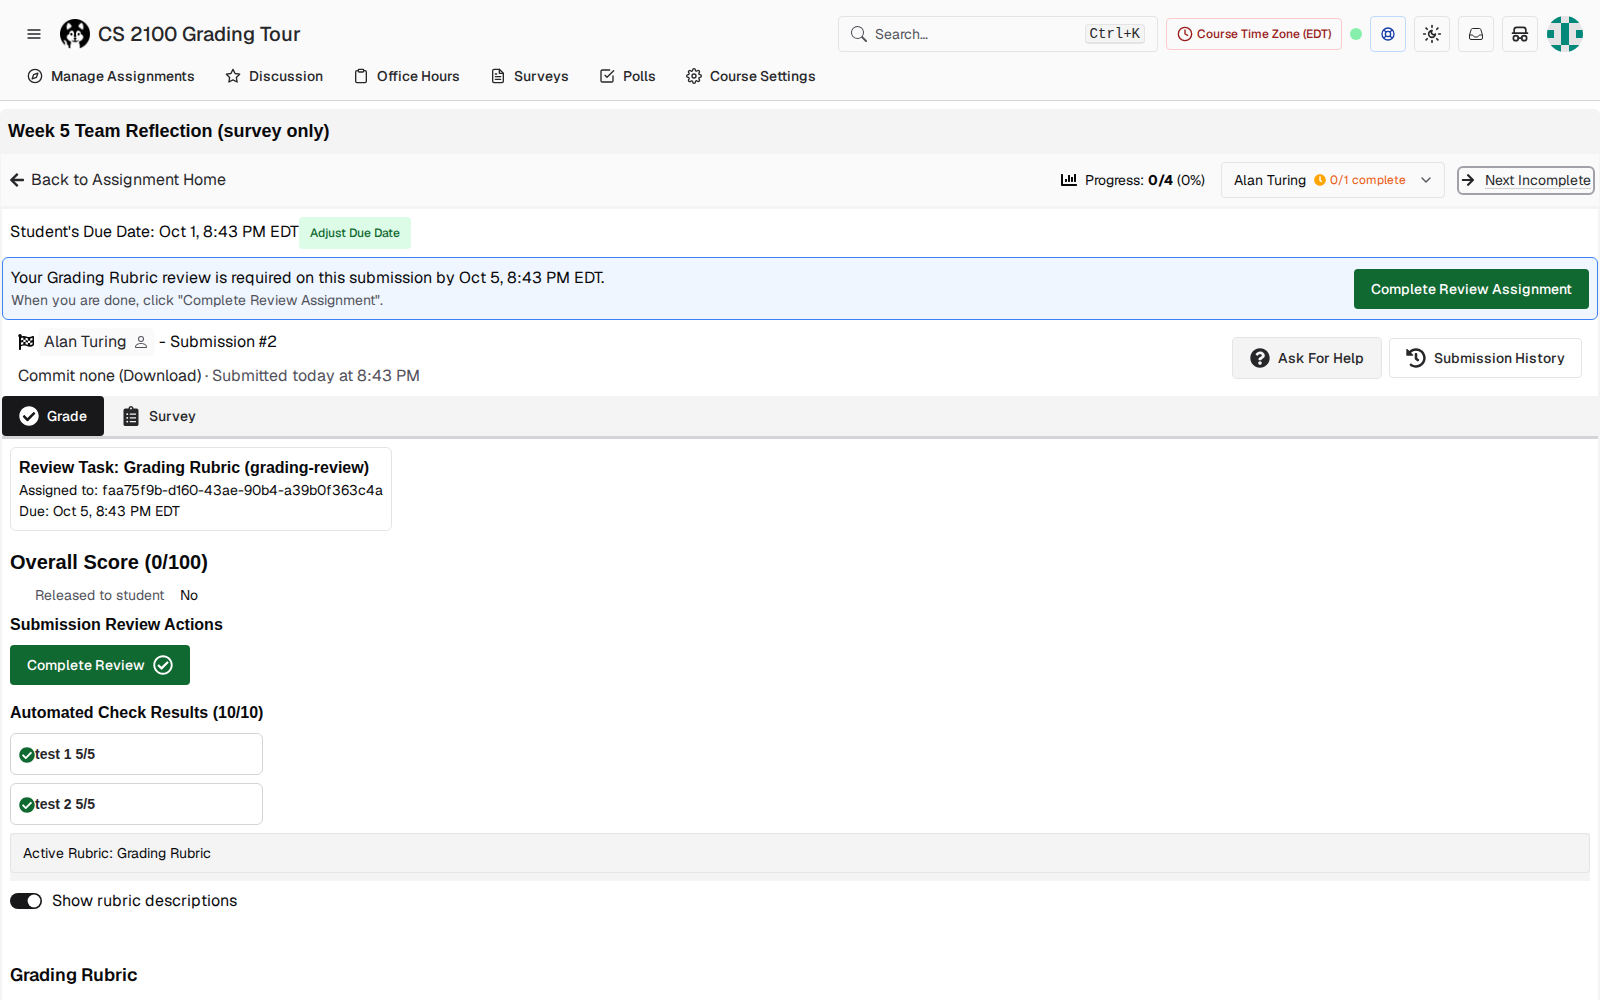1600x1000 pixels.
Task: Toggle the light/dark theme icon
Action: coord(1432,34)
